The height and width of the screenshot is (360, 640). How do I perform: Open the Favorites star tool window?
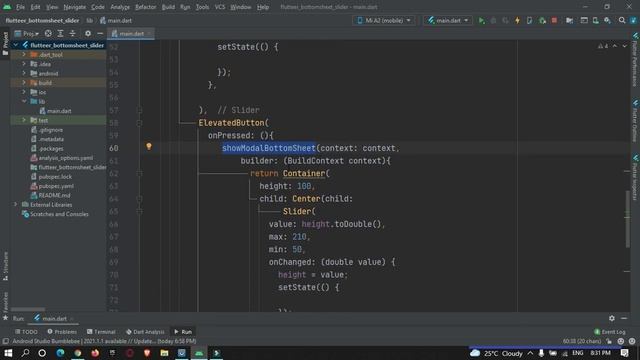click(5, 307)
